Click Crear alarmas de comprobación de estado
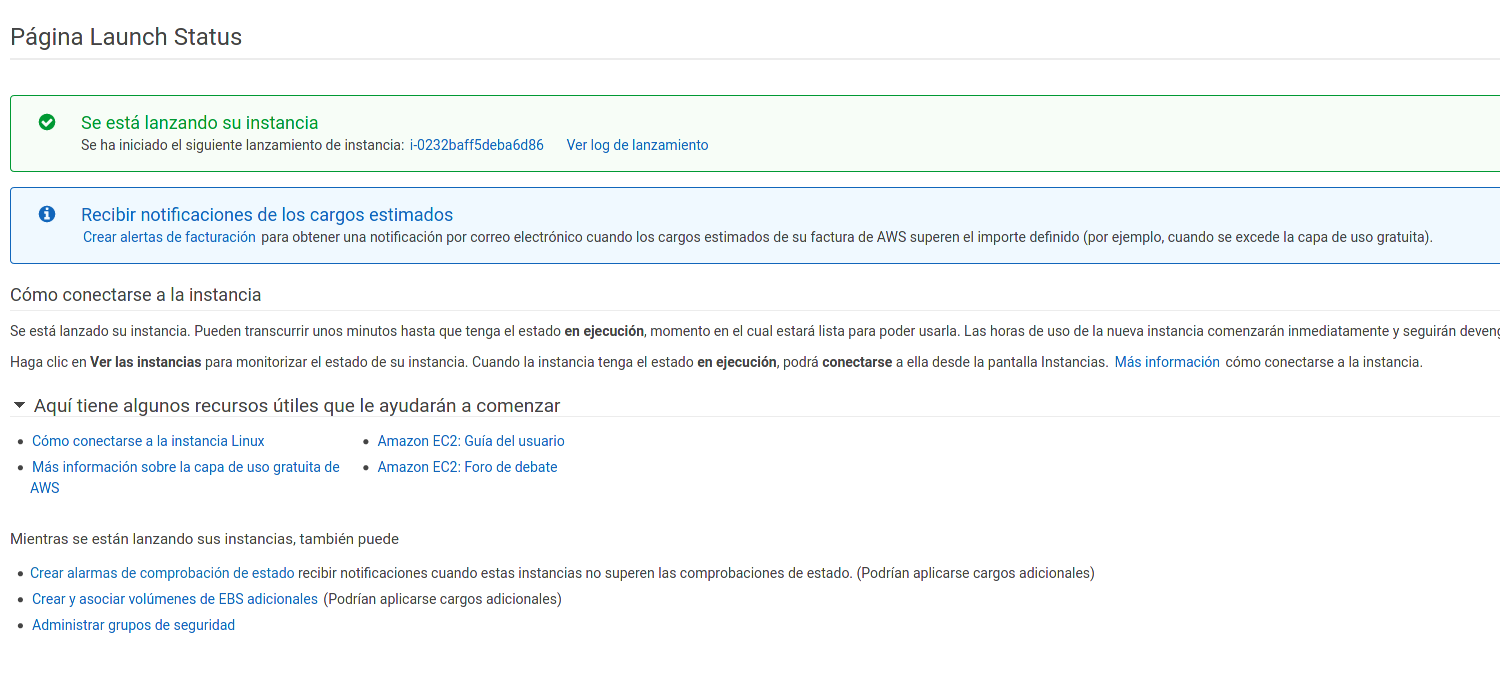The image size is (1500, 690). (162, 572)
